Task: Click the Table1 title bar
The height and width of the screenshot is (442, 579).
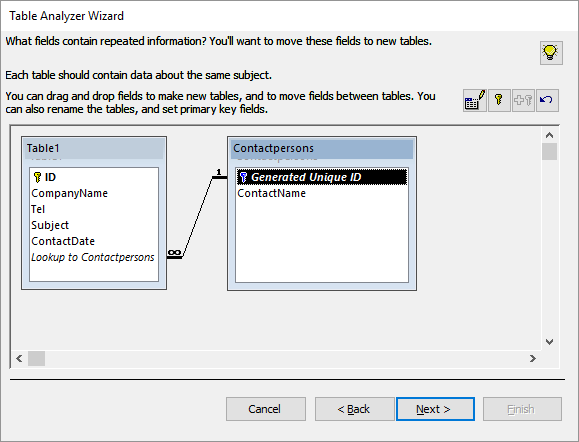Action: pos(94,148)
